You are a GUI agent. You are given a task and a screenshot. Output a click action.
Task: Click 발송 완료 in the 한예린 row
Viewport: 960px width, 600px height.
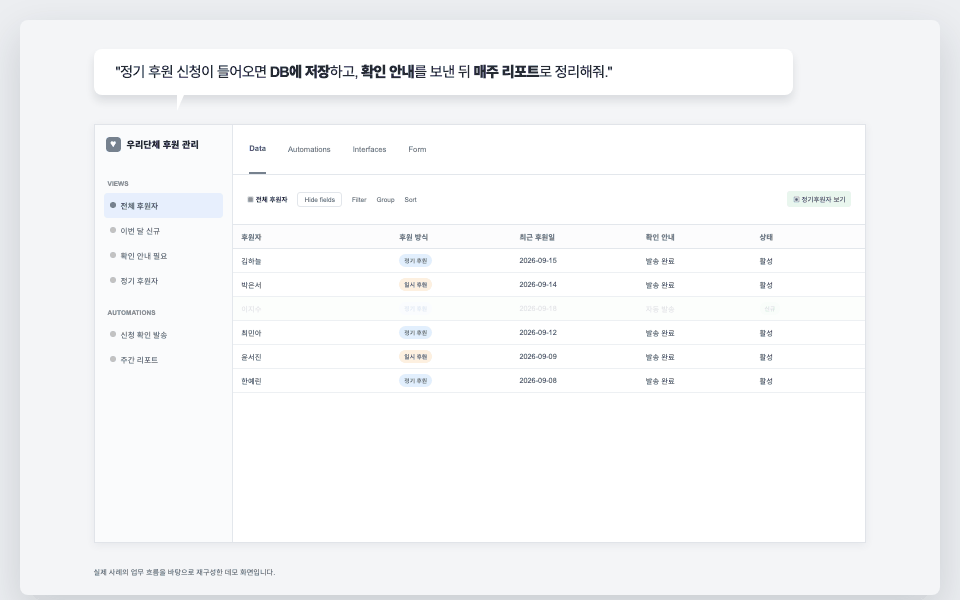tap(659, 381)
